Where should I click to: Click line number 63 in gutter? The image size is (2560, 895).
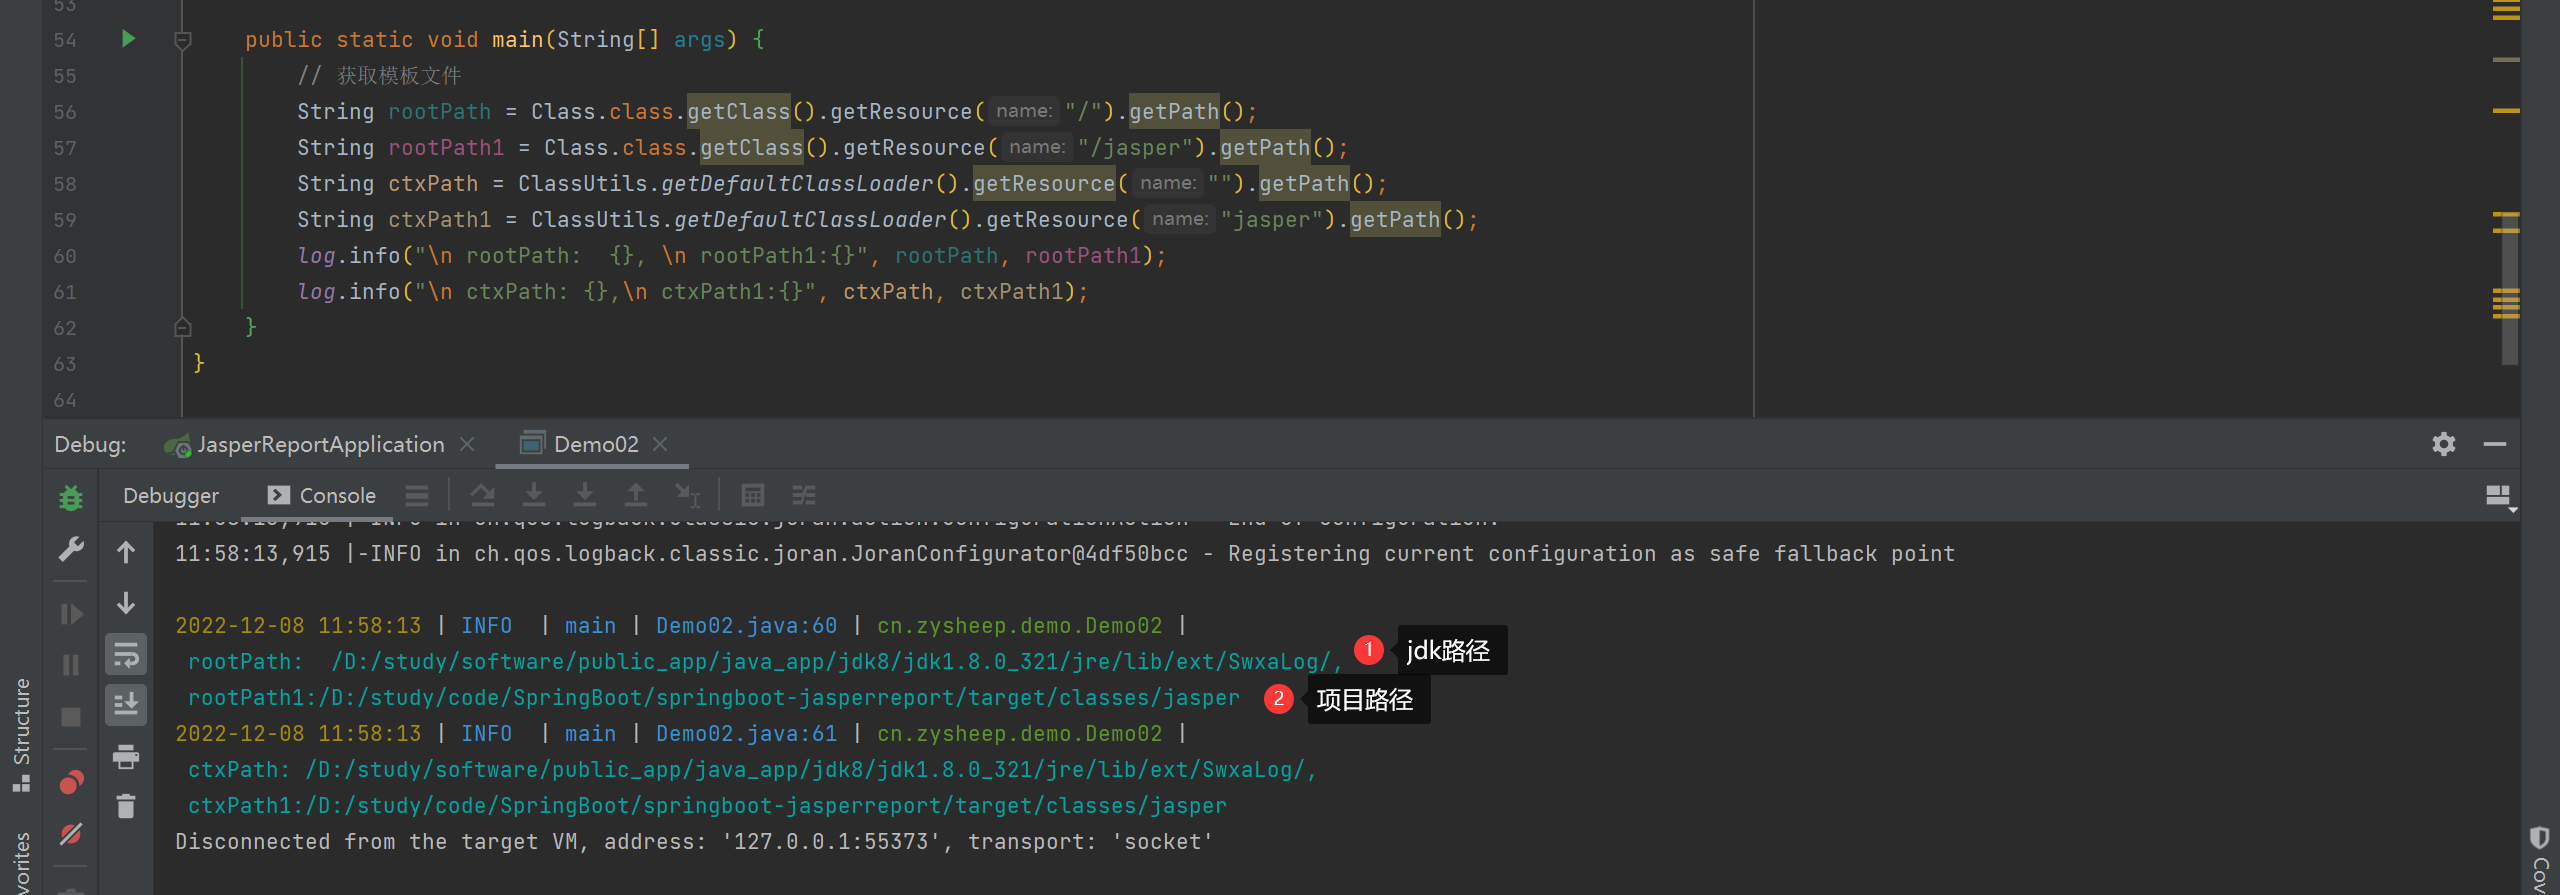coord(65,364)
